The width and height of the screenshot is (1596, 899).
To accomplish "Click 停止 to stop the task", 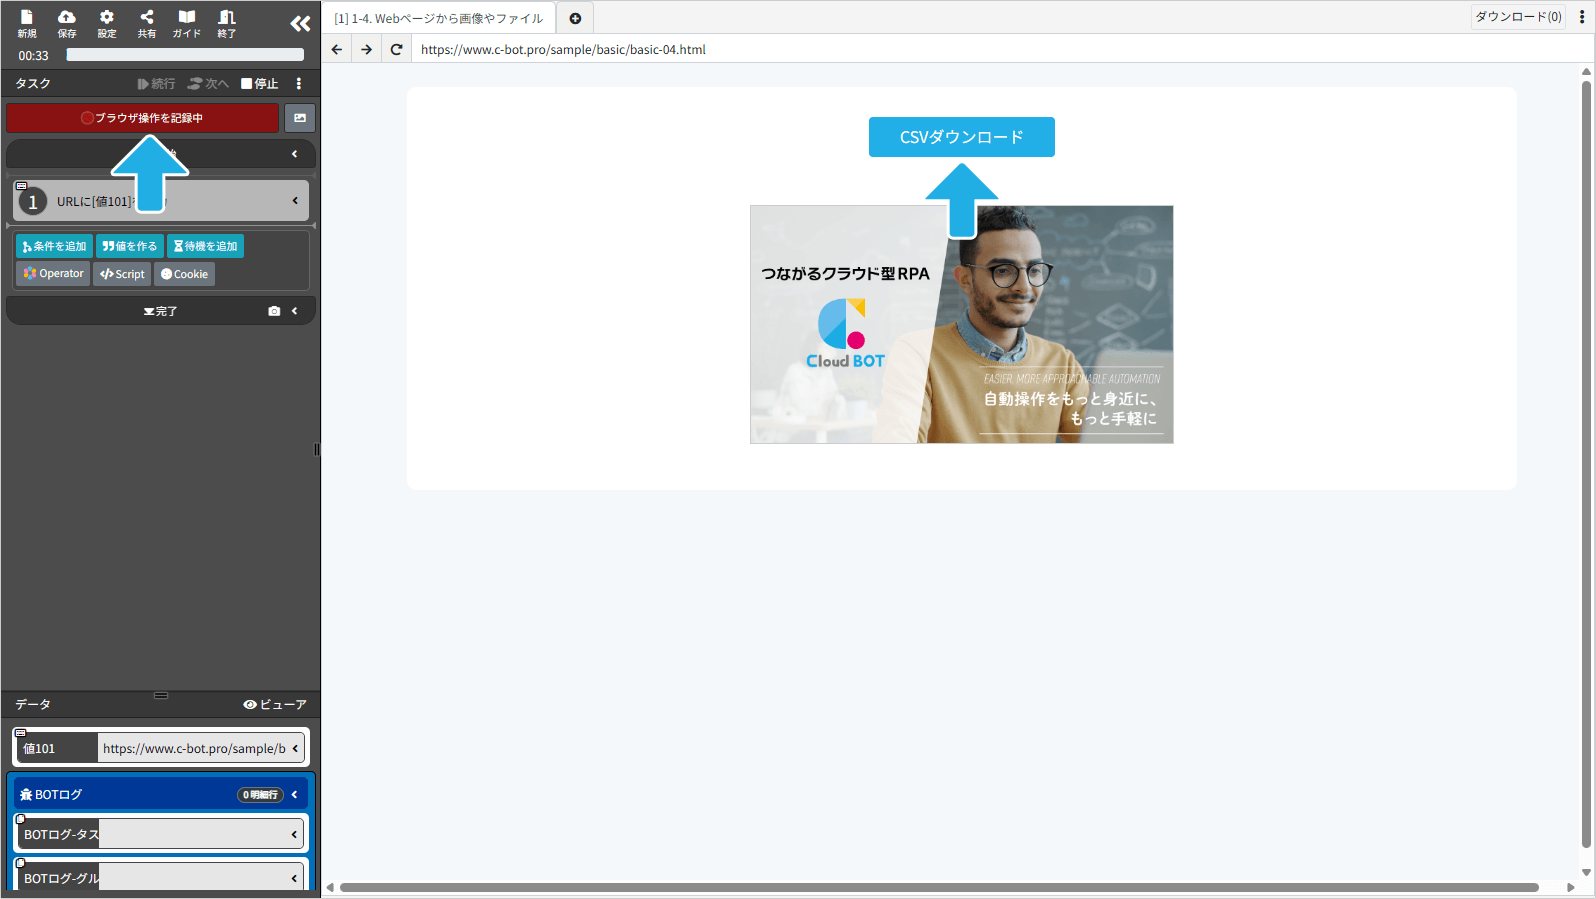I will pos(260,84).
